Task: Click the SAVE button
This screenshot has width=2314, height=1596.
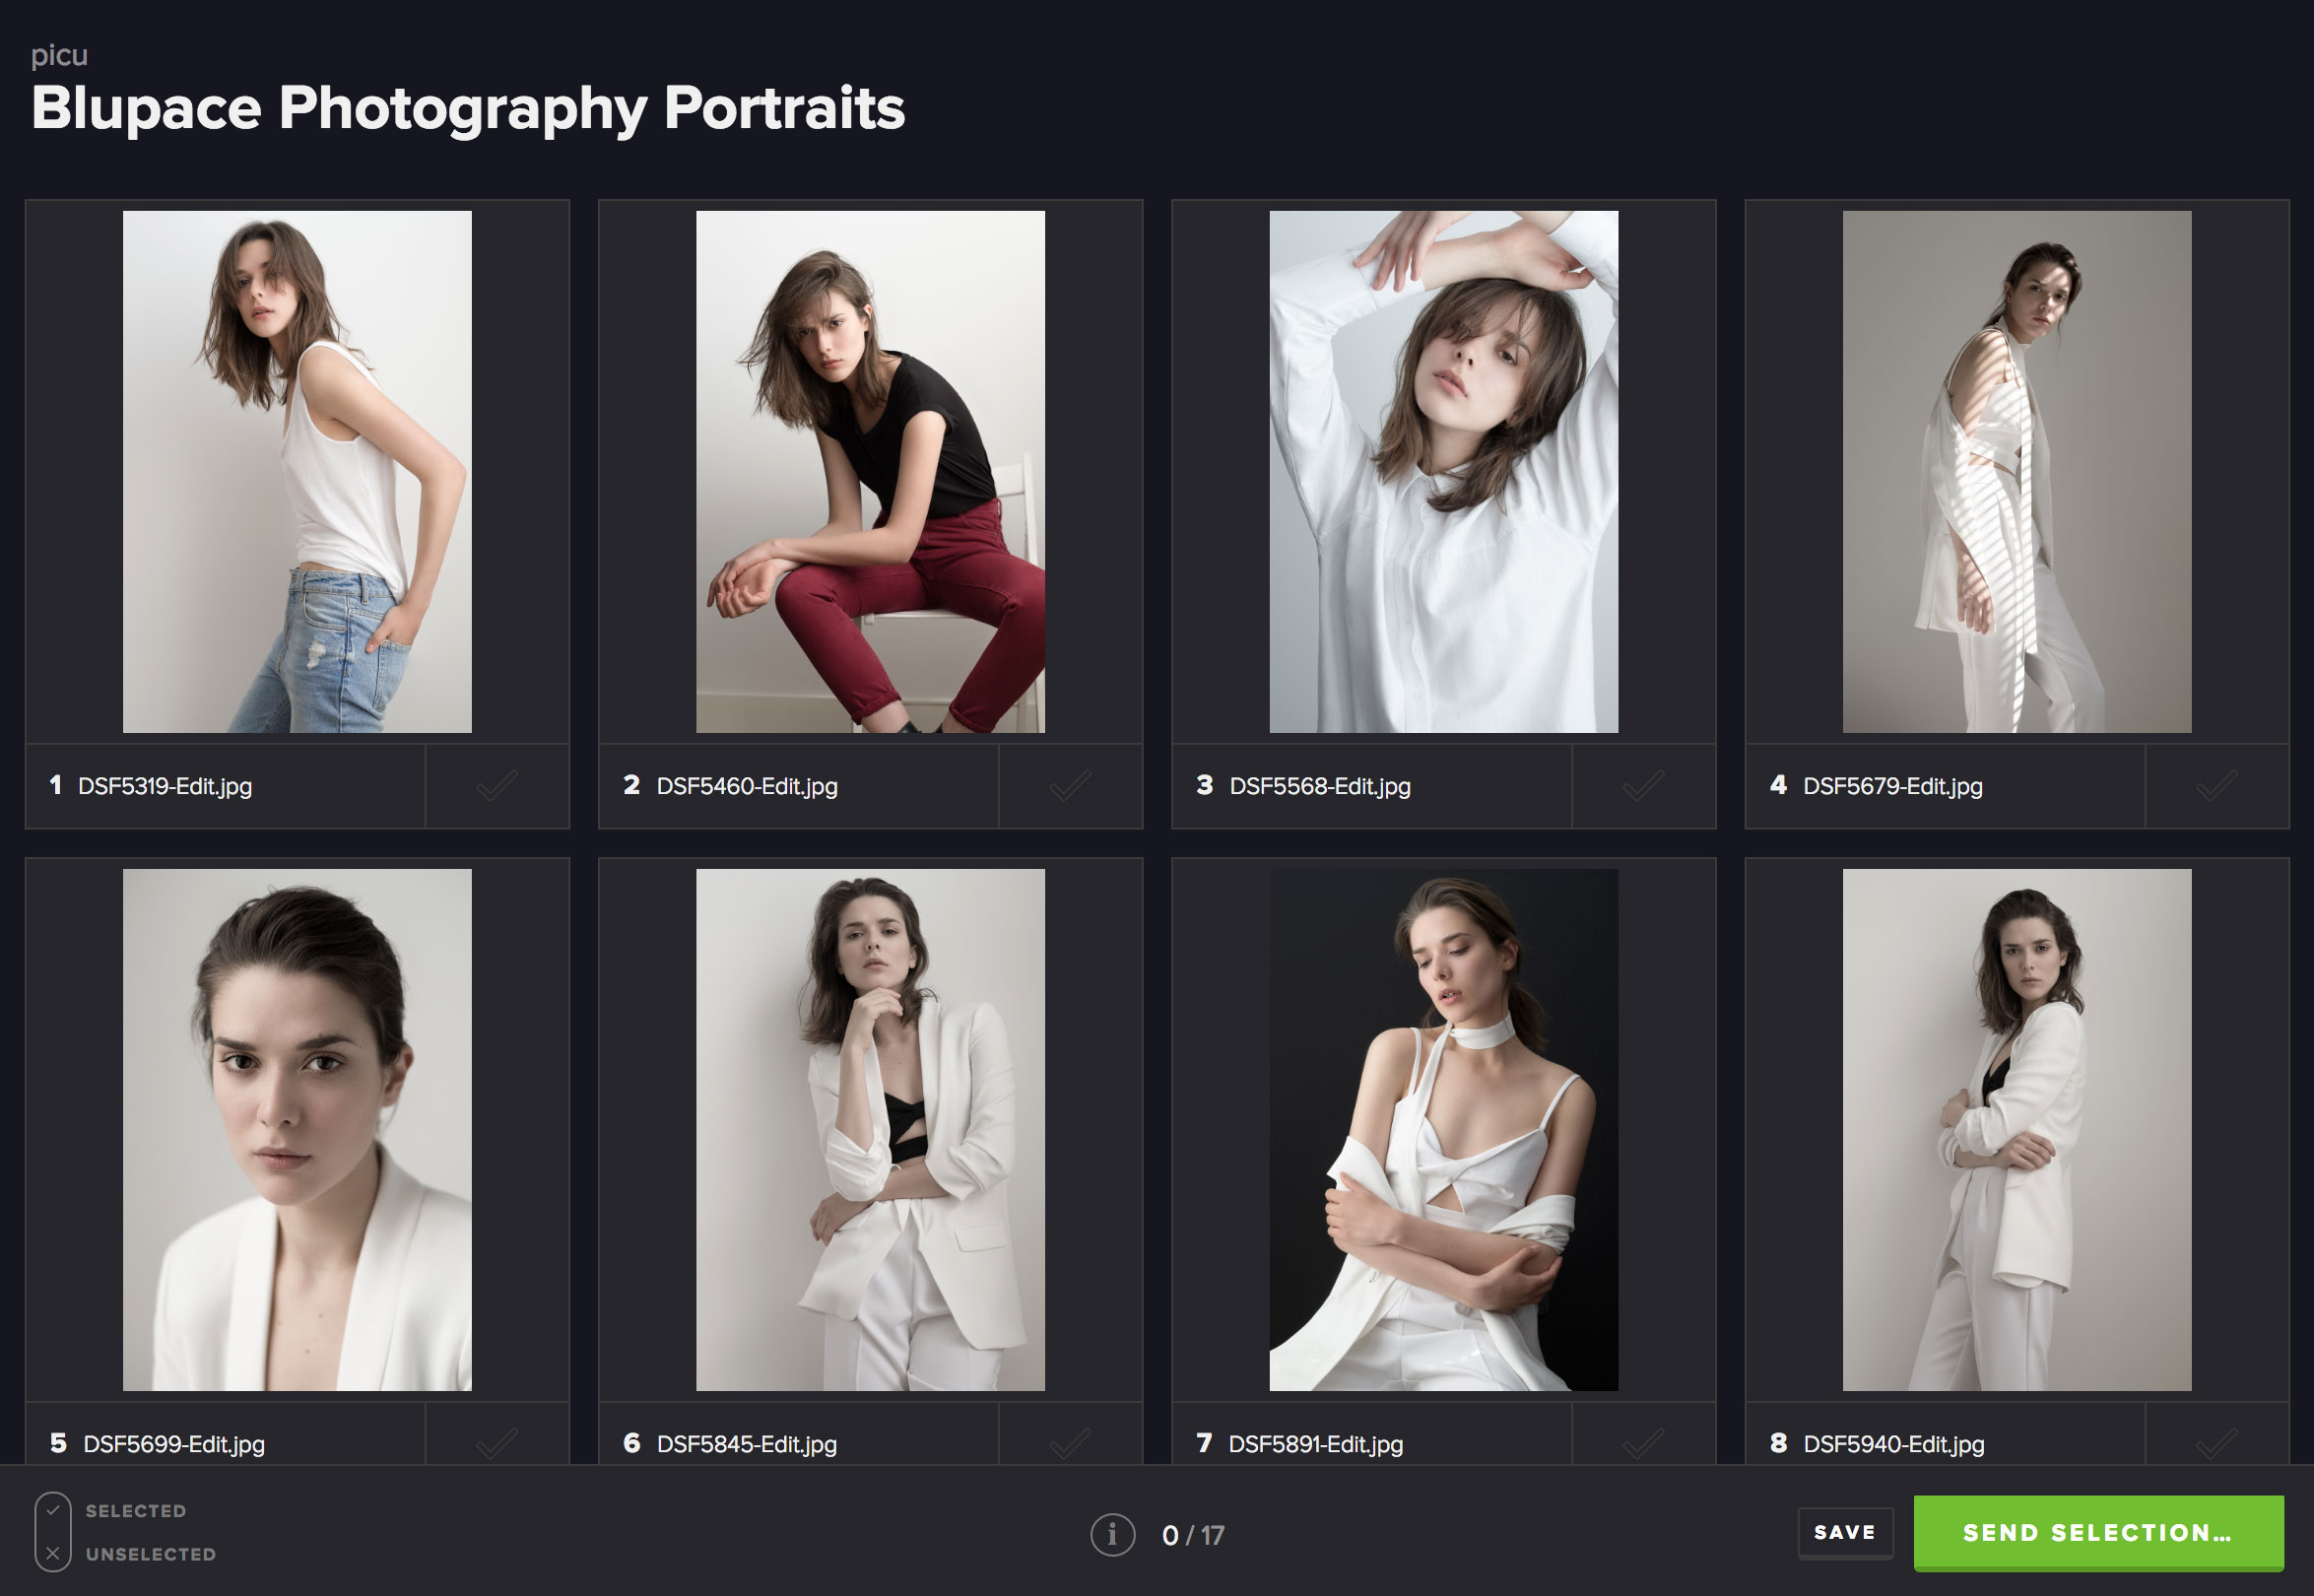Action: 1845,1532
